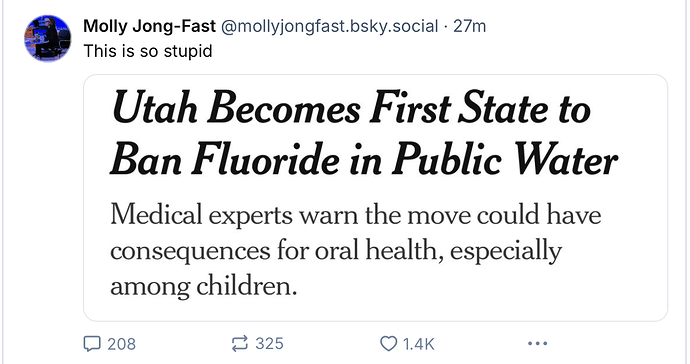Open Molly Jong-Fast's profile avatar

[47, 38]
